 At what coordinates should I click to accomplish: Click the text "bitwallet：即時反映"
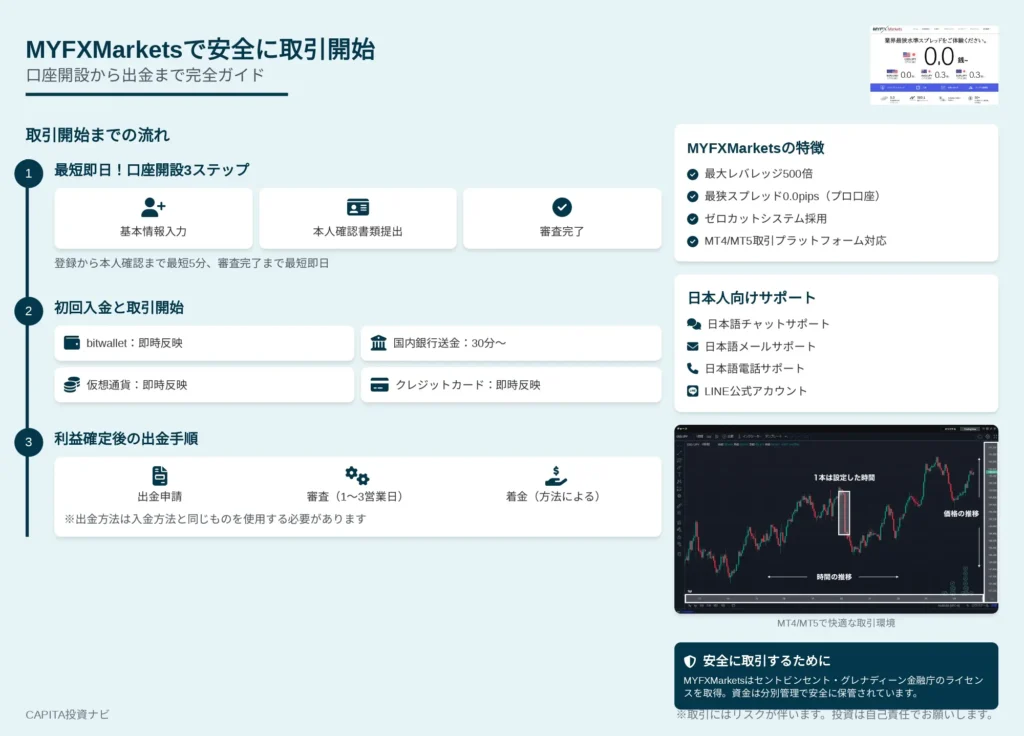point(135,343)
